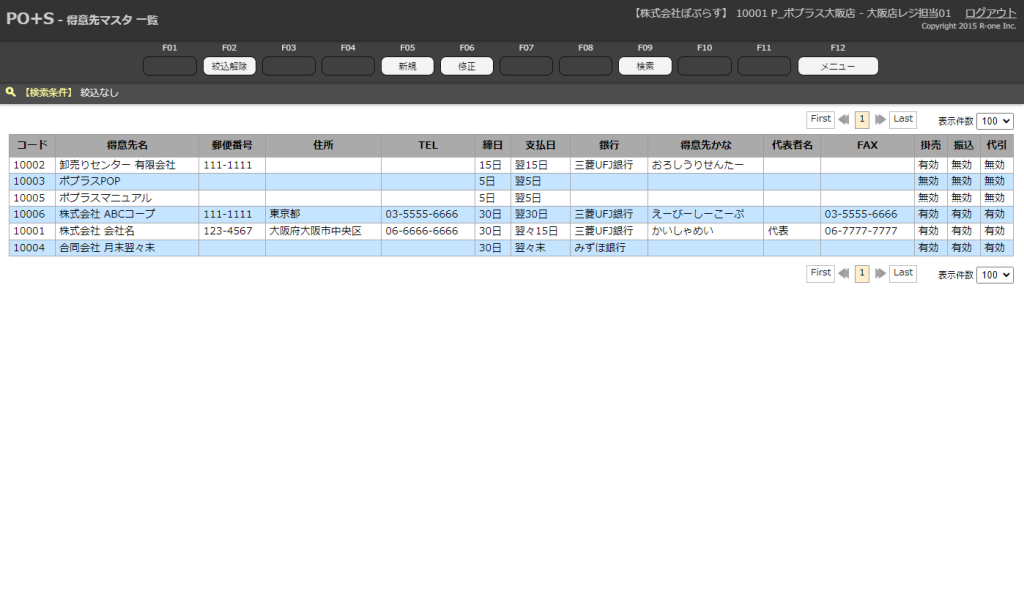Open the bottom 表示件数 dropdown

point(994,275)
